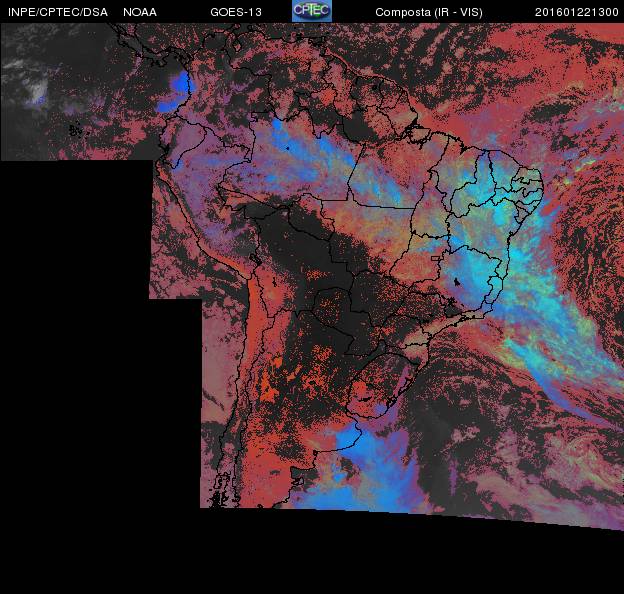This screenshot has height=594, width=624.
Task: Select the NOAA label in the header
Action: tap(140, 12)
